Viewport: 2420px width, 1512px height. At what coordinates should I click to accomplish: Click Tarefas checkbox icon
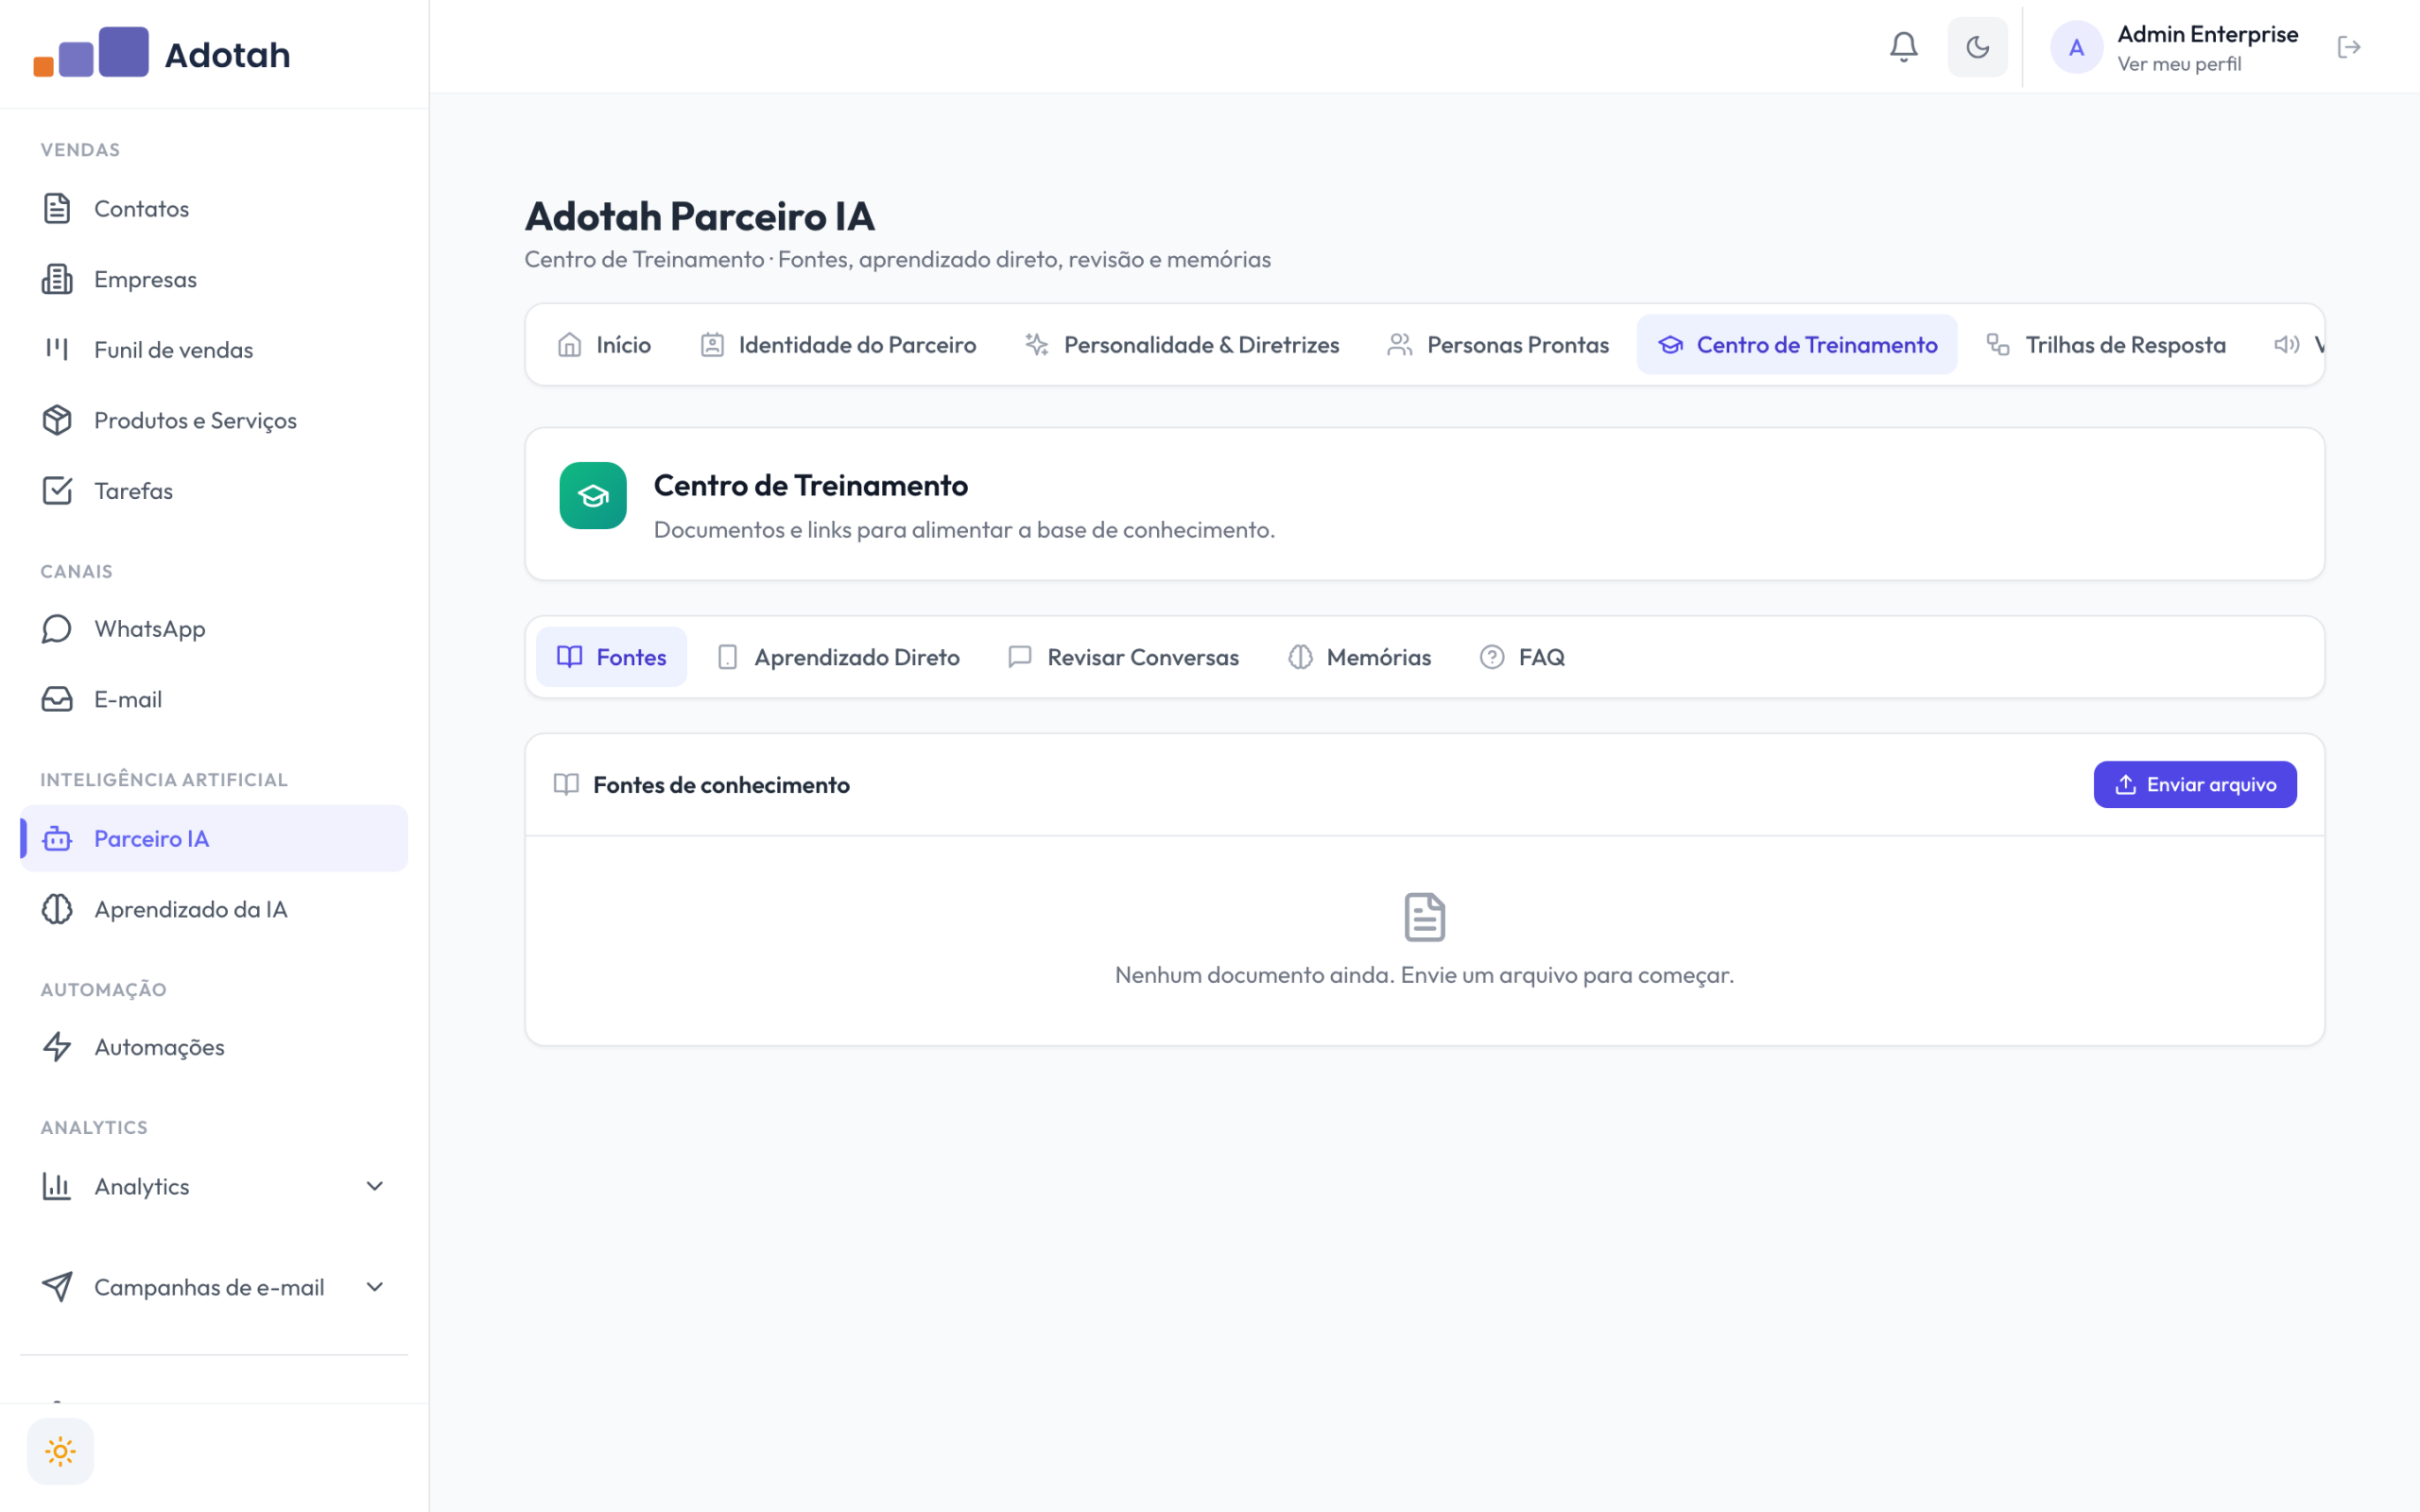(57, 490)
